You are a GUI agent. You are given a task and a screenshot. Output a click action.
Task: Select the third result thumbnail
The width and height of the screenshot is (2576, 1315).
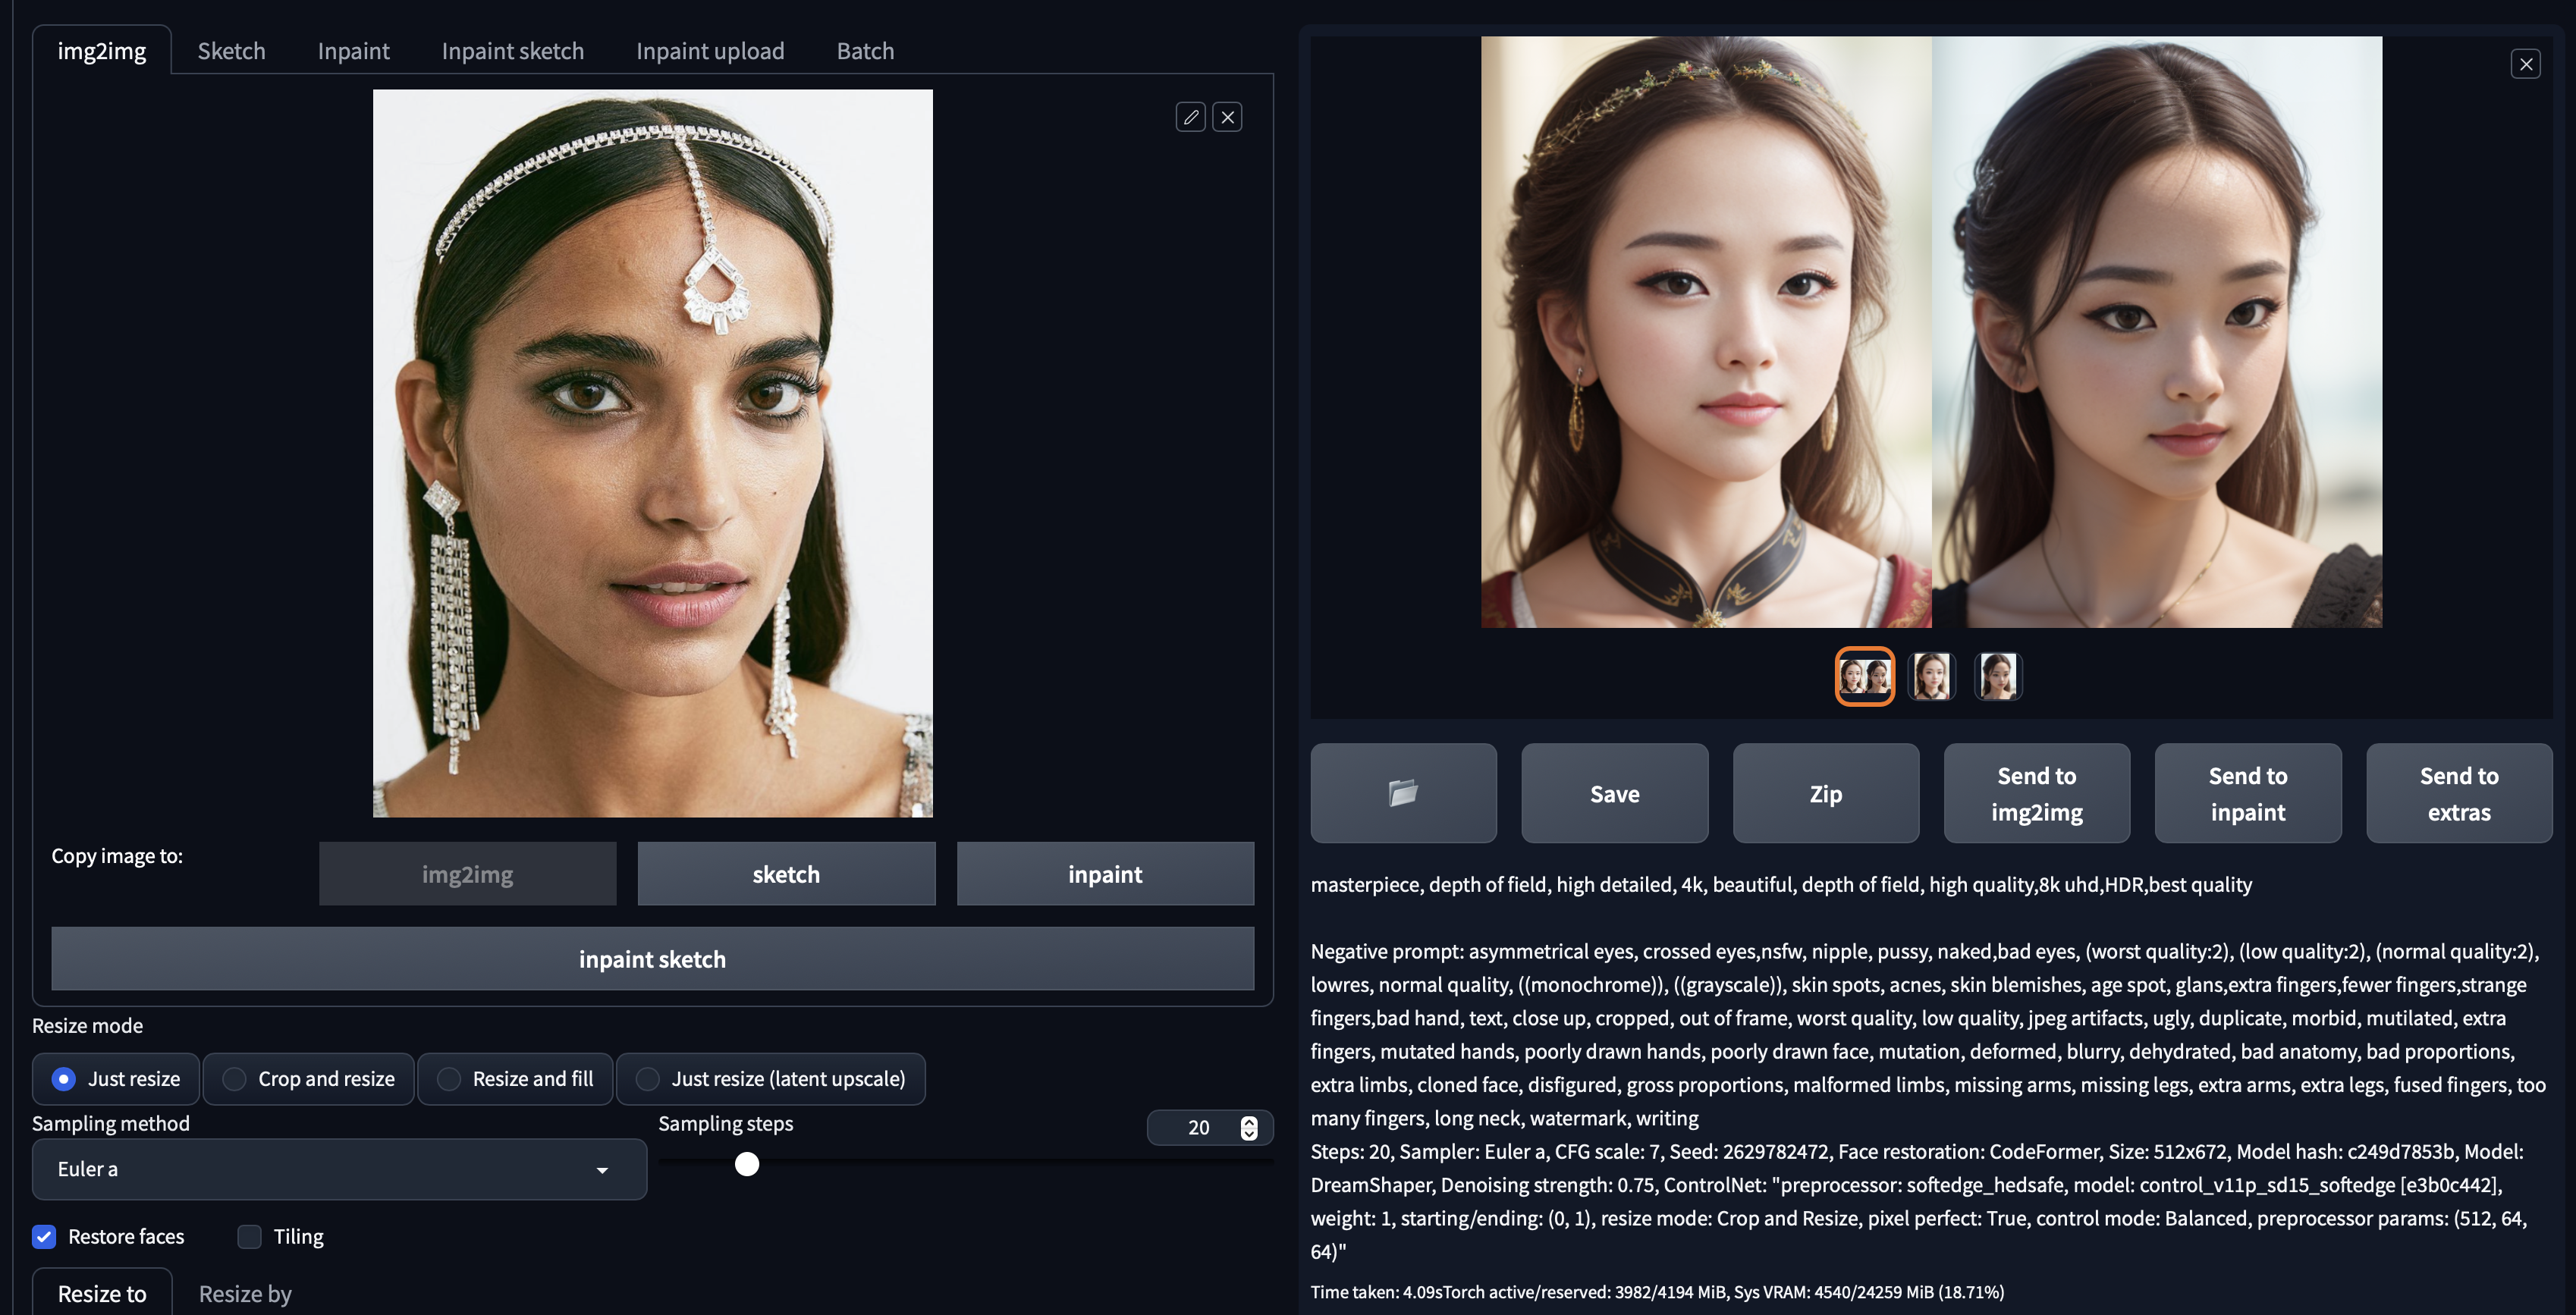pyautogui.click(x=1998, y=676)
